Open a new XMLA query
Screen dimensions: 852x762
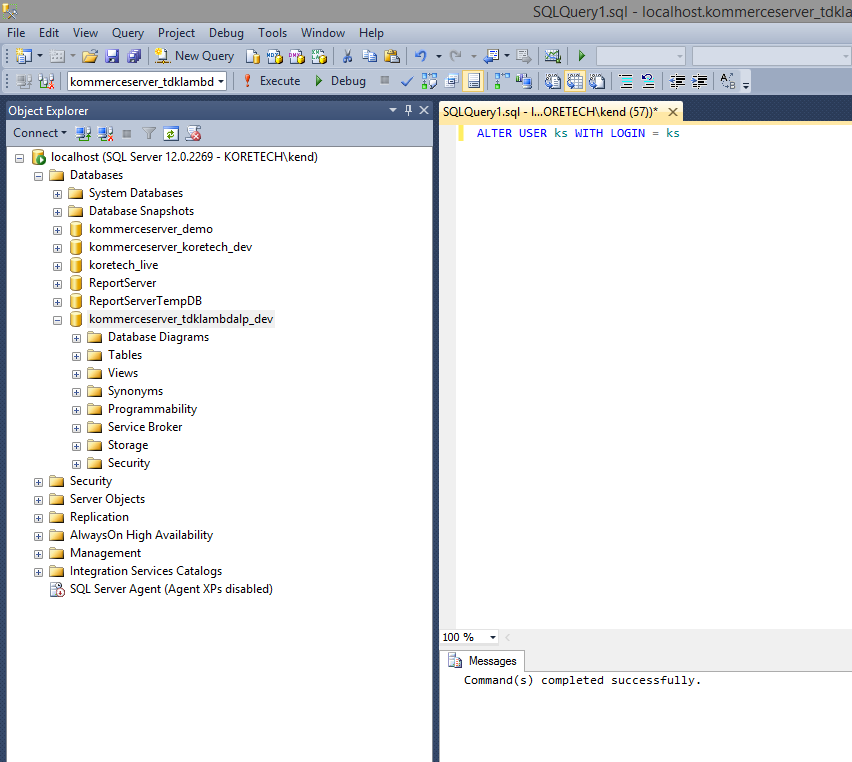pyautogui.click(x=320, y=56)
